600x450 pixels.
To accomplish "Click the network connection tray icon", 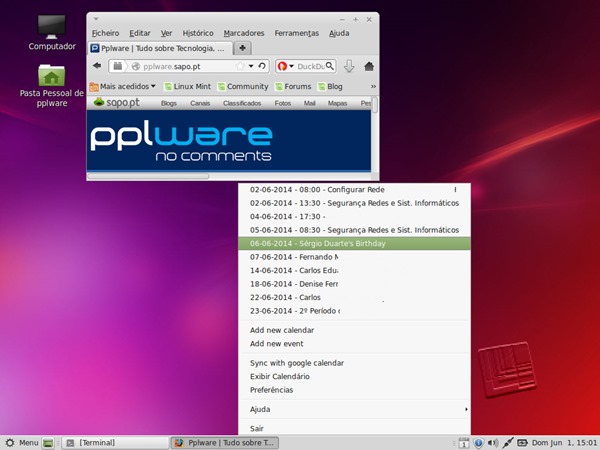I will click(x=508, y=443).
